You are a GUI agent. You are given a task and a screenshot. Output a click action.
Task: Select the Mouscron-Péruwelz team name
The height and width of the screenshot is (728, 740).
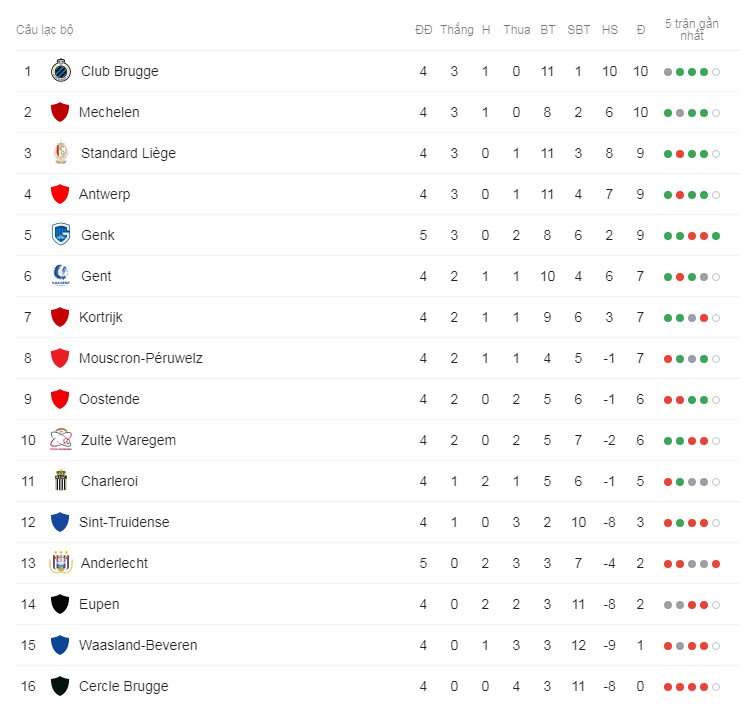[141, 358]
